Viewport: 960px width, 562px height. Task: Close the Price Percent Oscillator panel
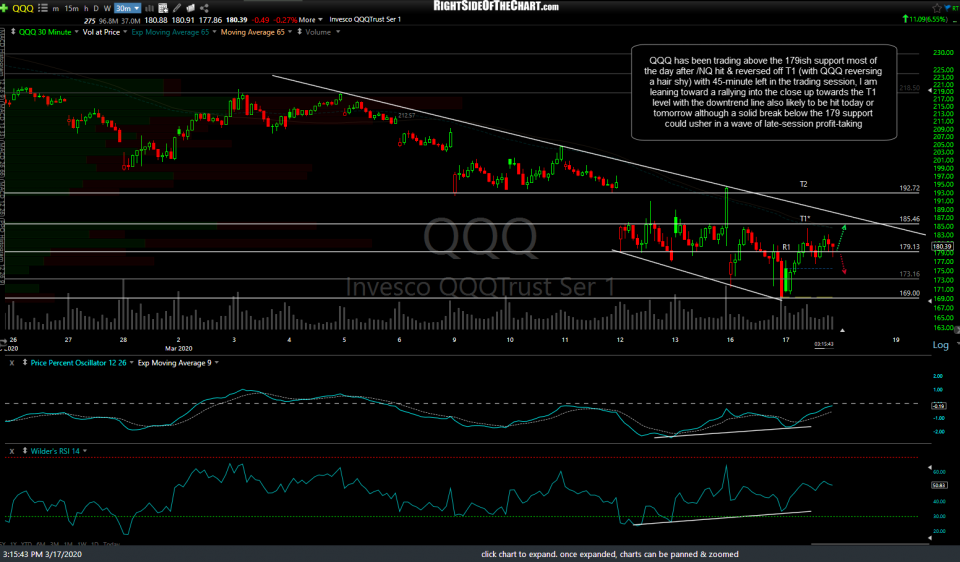pos(11,362)
